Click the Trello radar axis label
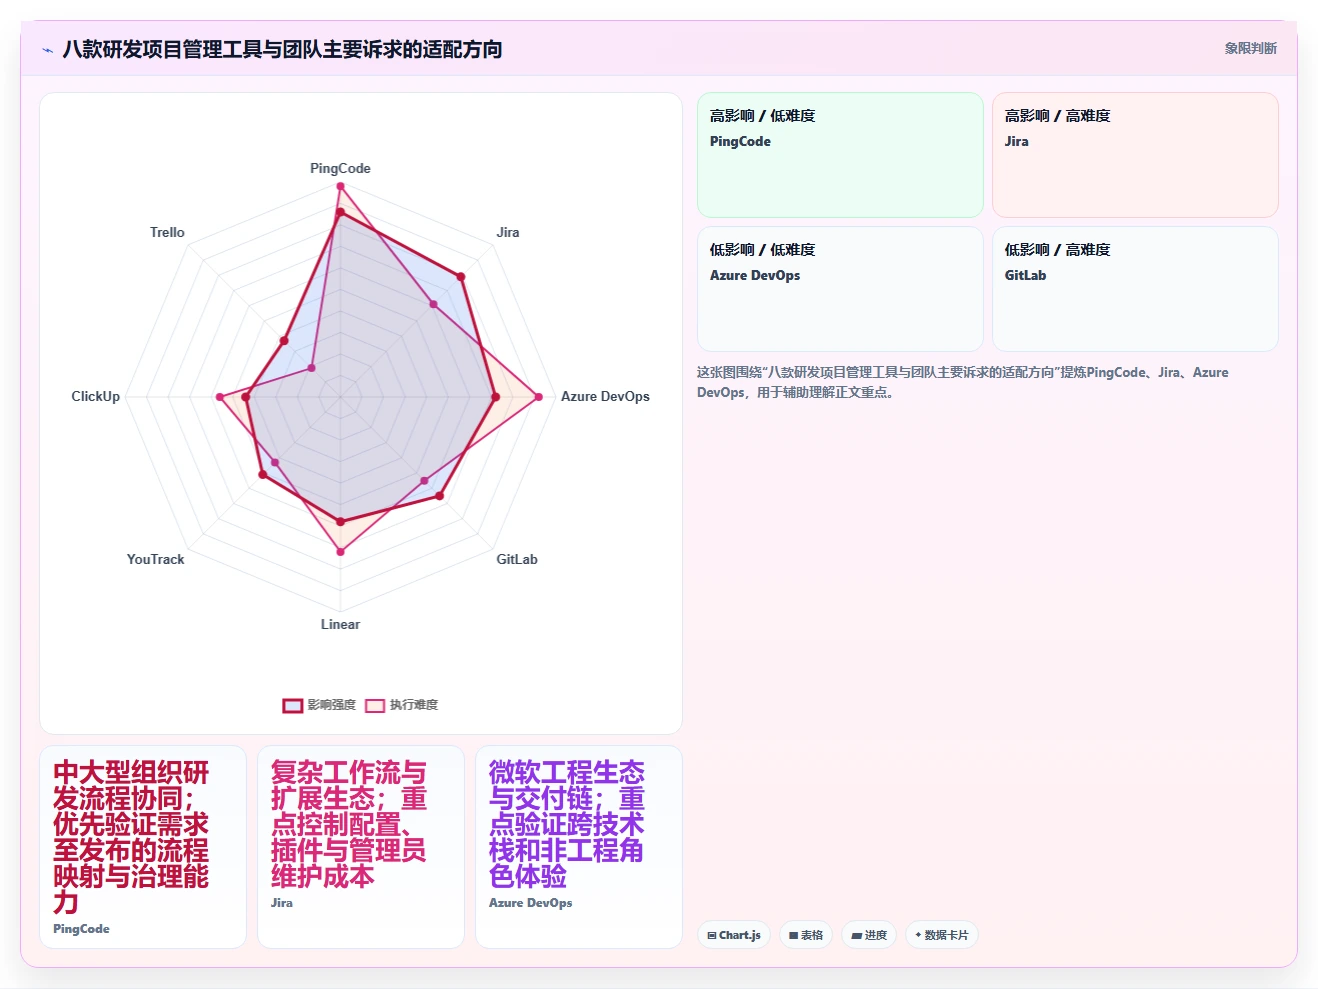The width and height of the screenshot is (1318, 989). 167,232
